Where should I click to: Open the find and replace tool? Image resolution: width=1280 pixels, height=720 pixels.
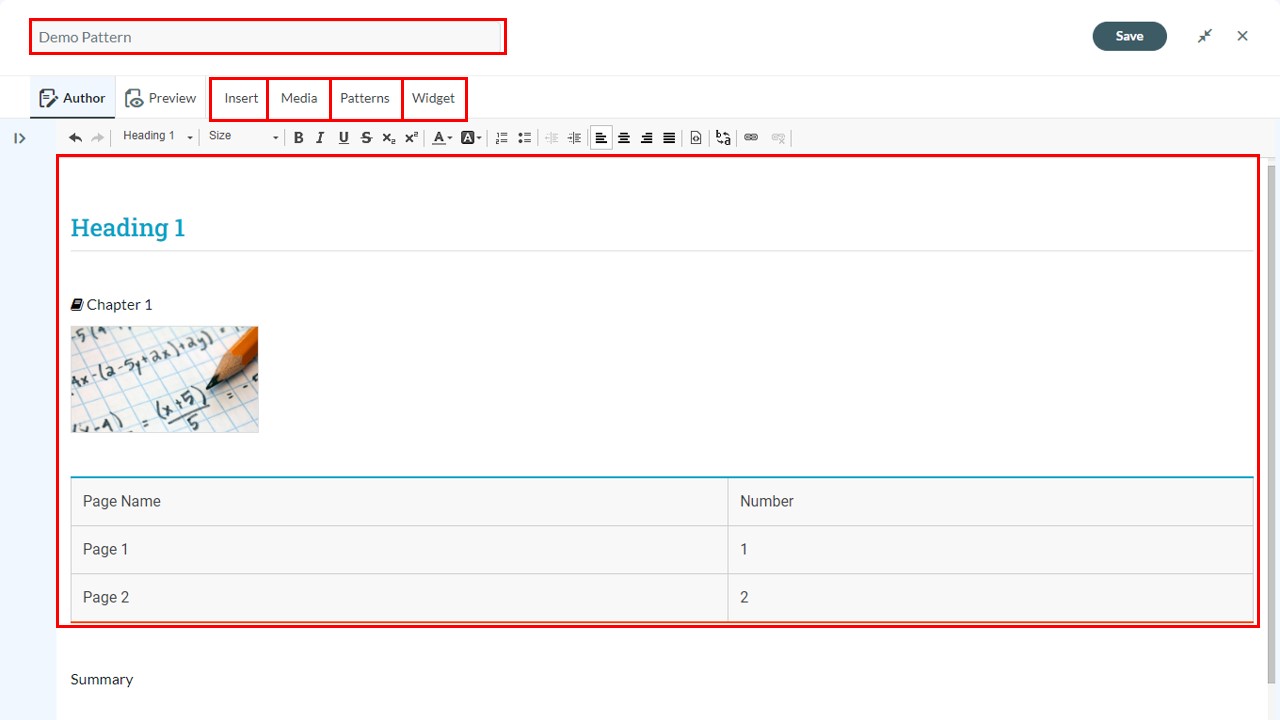point(723,138)
